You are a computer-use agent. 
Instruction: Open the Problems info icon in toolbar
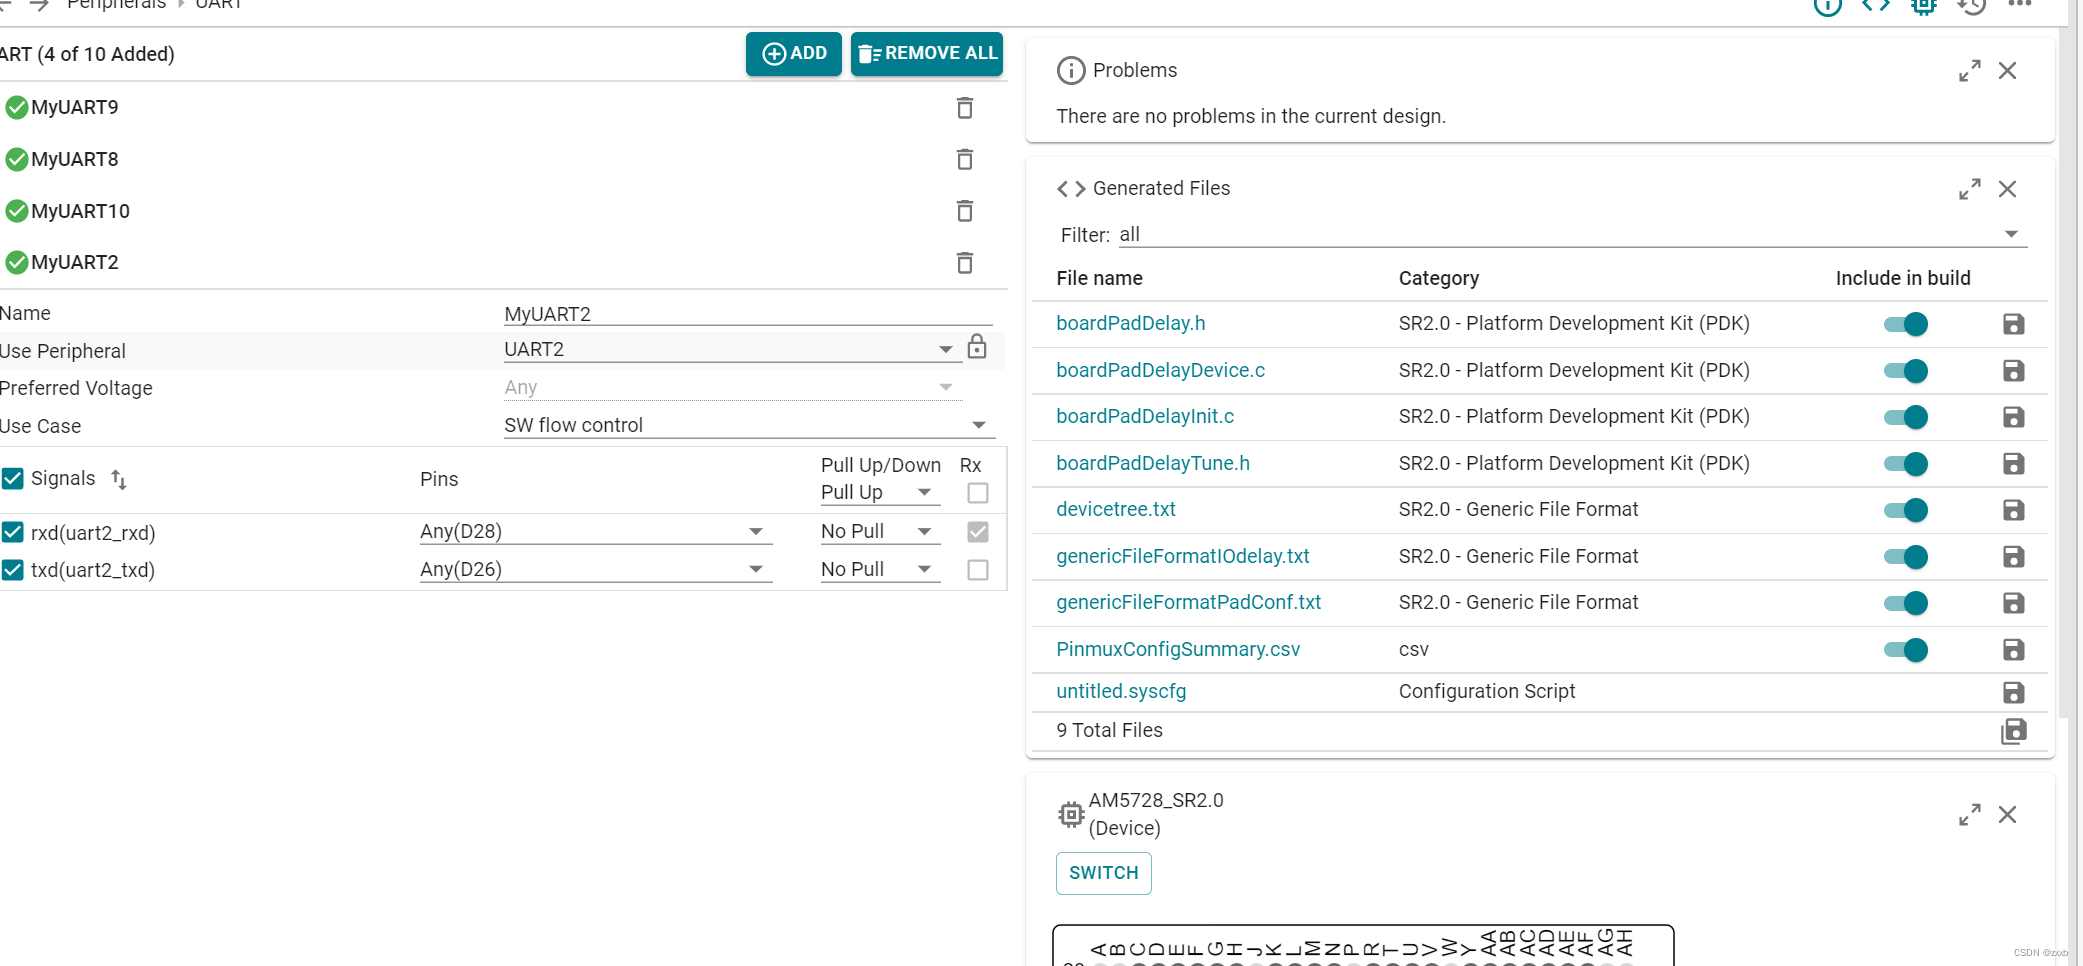(1827, 5)
